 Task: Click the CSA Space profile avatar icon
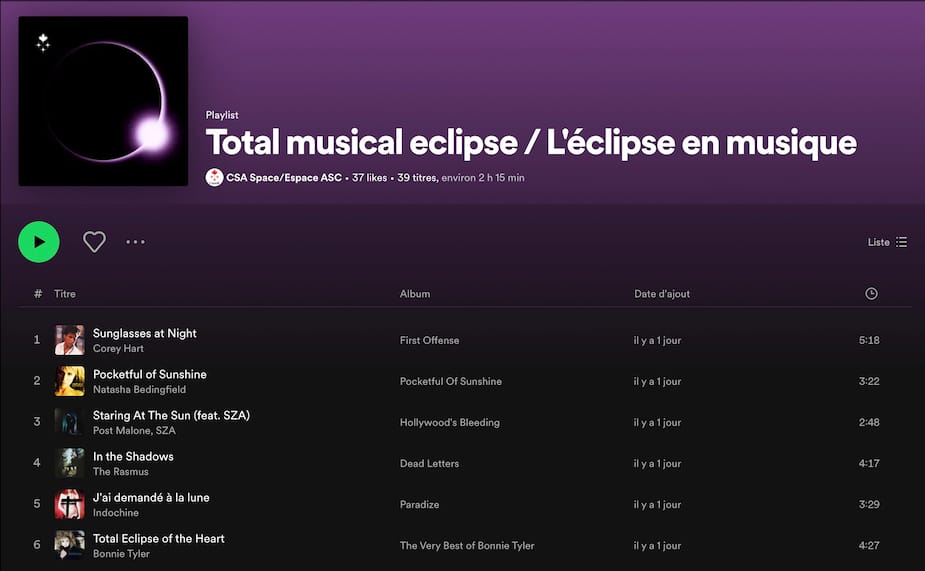pos(214,177)
